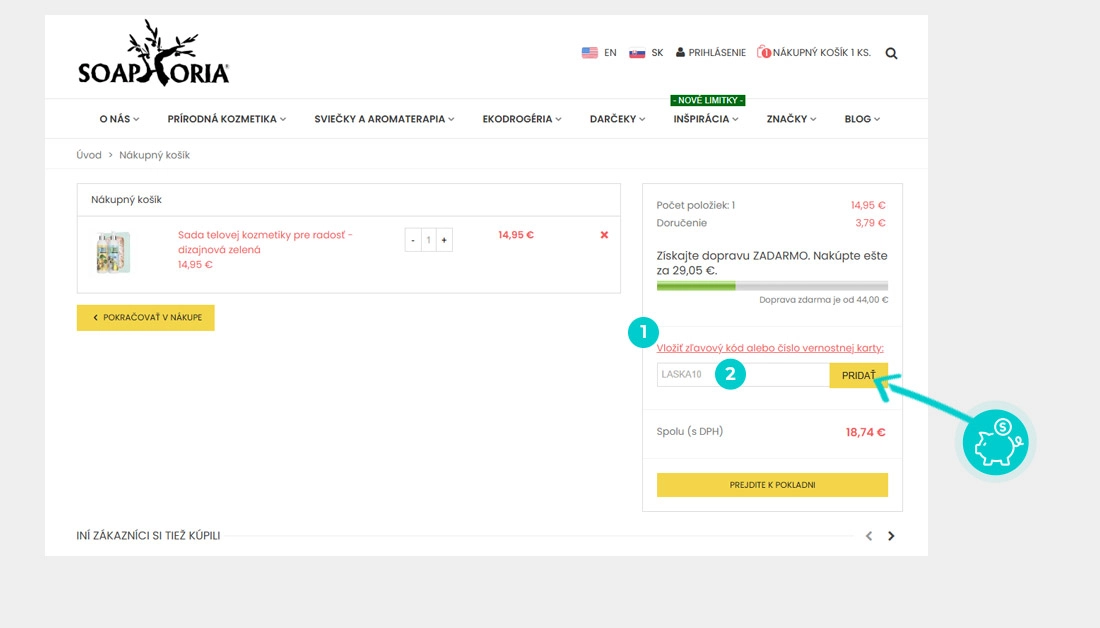
Task: Decrease quantity with the minus button
Action: (x=412, y=240)
